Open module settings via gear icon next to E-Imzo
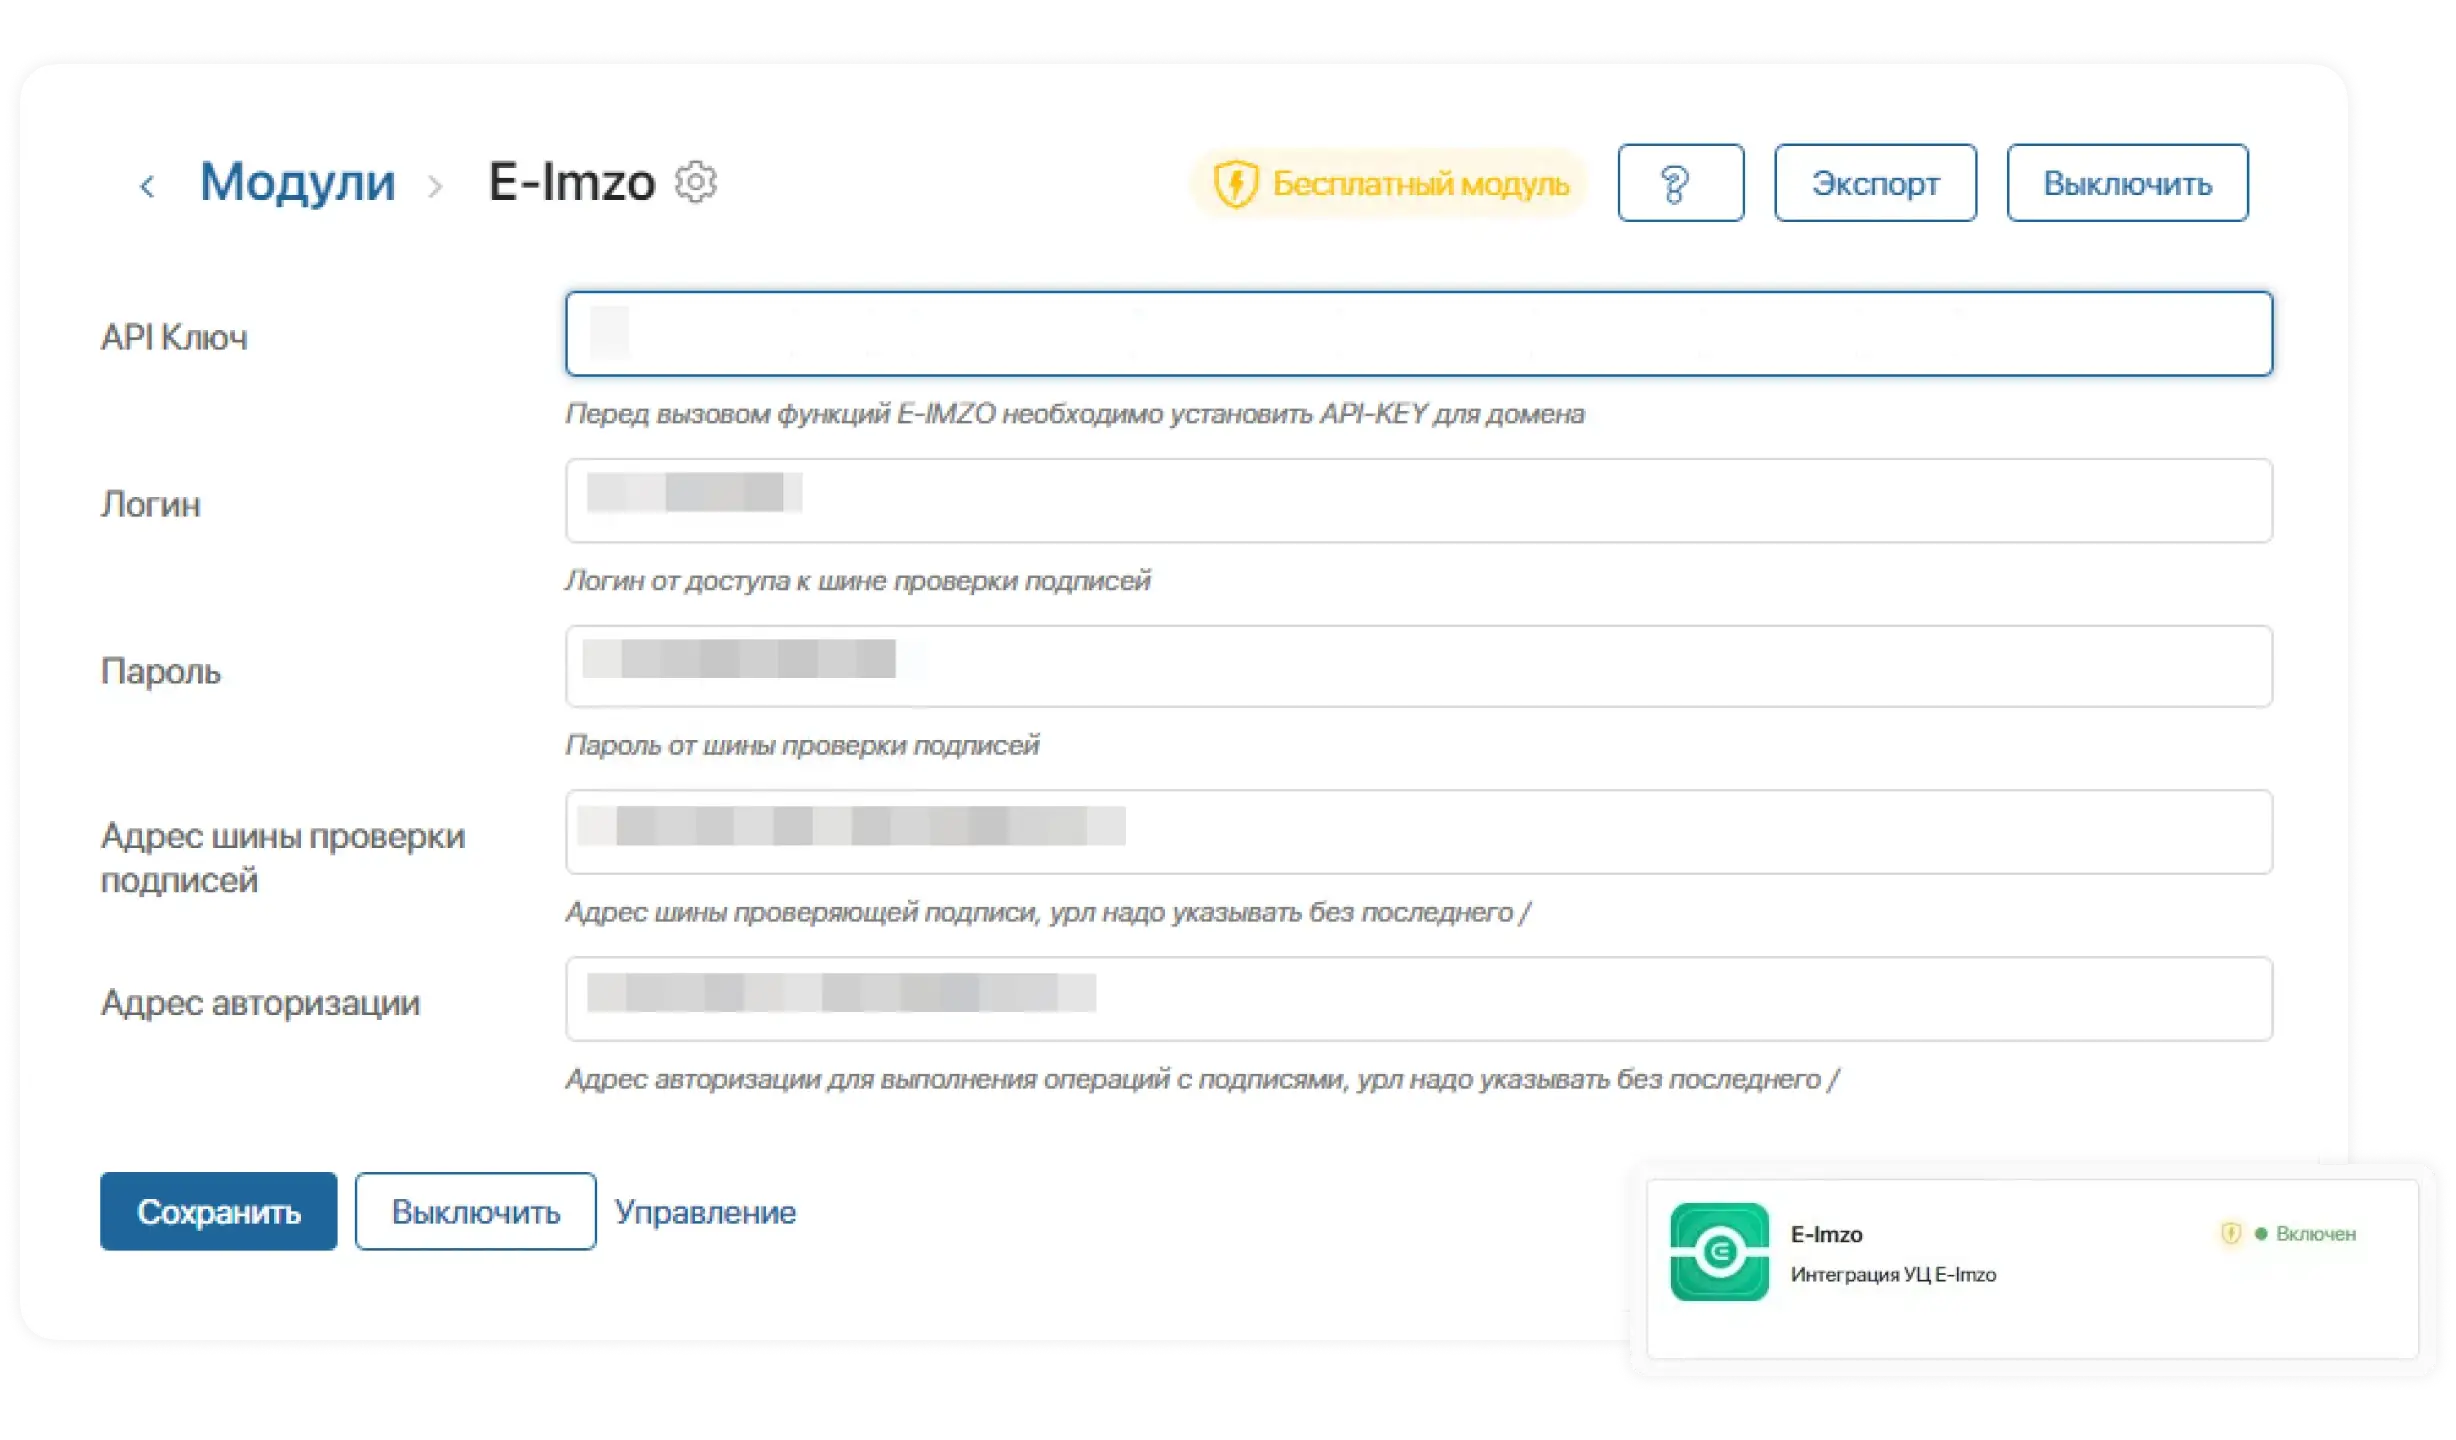Viewport: 2456px width, 1440px height. tap(697, 183)
